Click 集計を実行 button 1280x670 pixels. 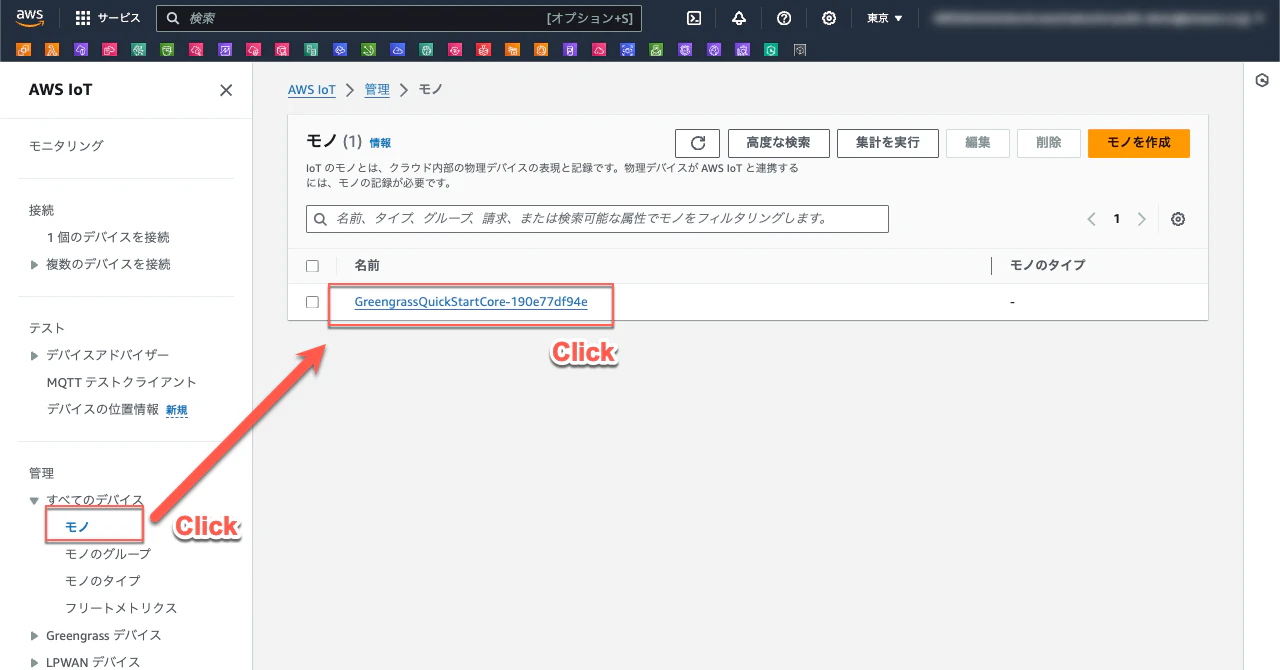[x=888, y=143]
